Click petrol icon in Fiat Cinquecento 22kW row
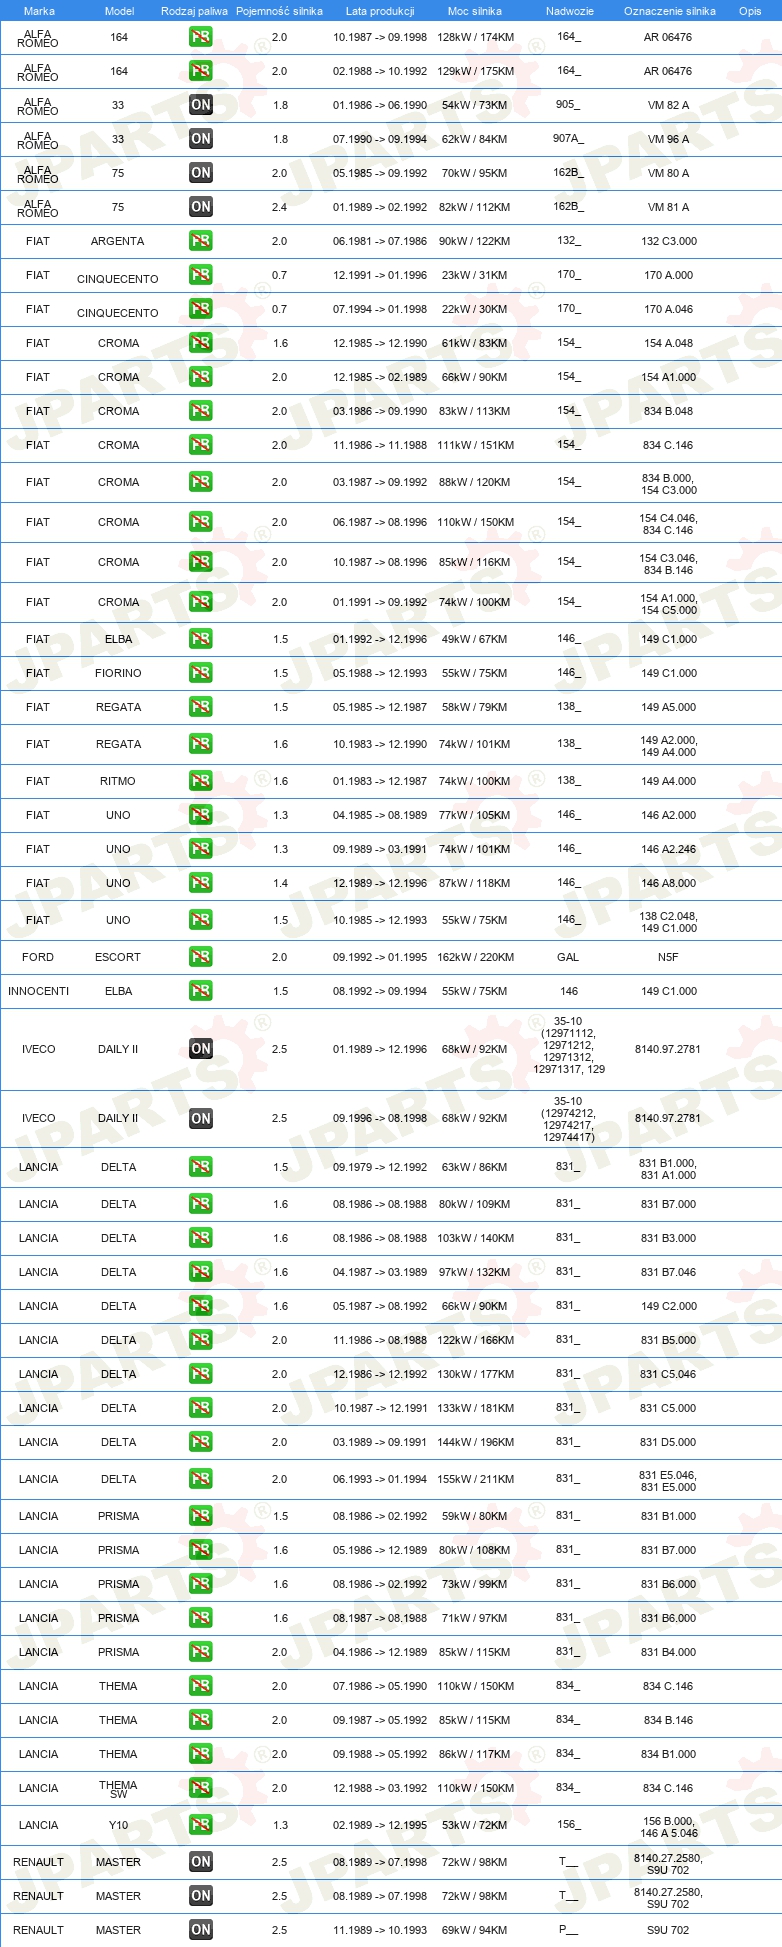The width and height of the screenshot is (782, 1947). [201, 309]
